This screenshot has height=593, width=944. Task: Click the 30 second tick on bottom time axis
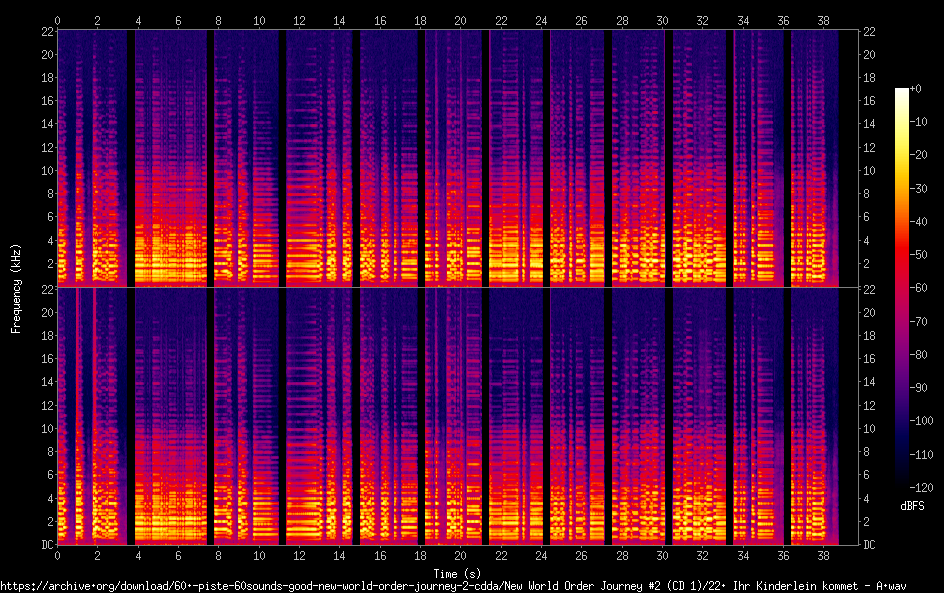661,555
